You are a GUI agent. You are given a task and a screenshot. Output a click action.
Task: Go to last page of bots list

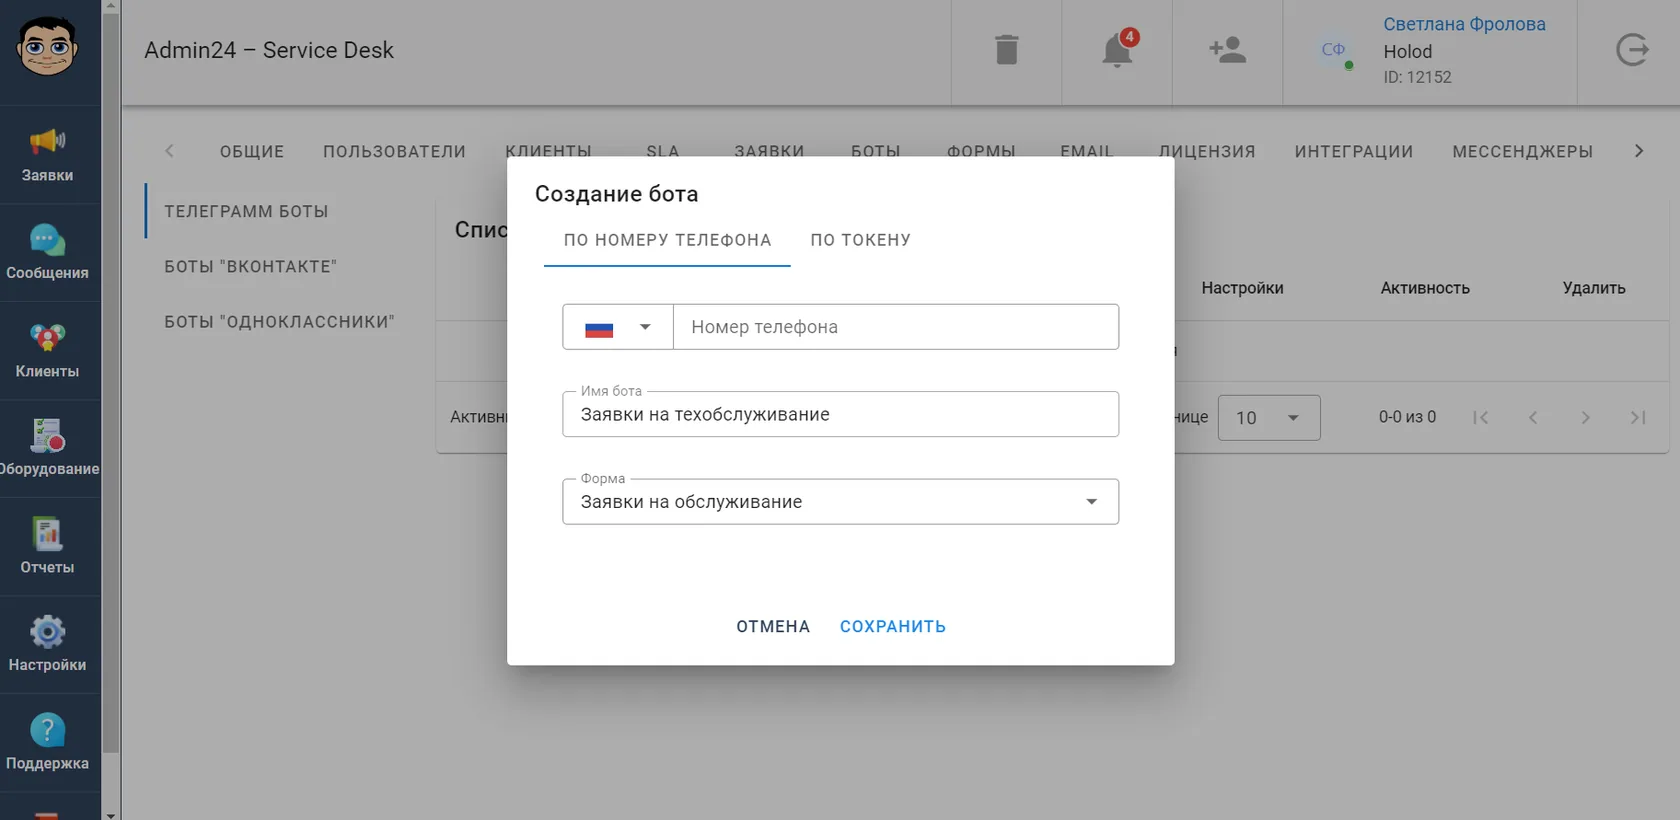coord(1638,418)
